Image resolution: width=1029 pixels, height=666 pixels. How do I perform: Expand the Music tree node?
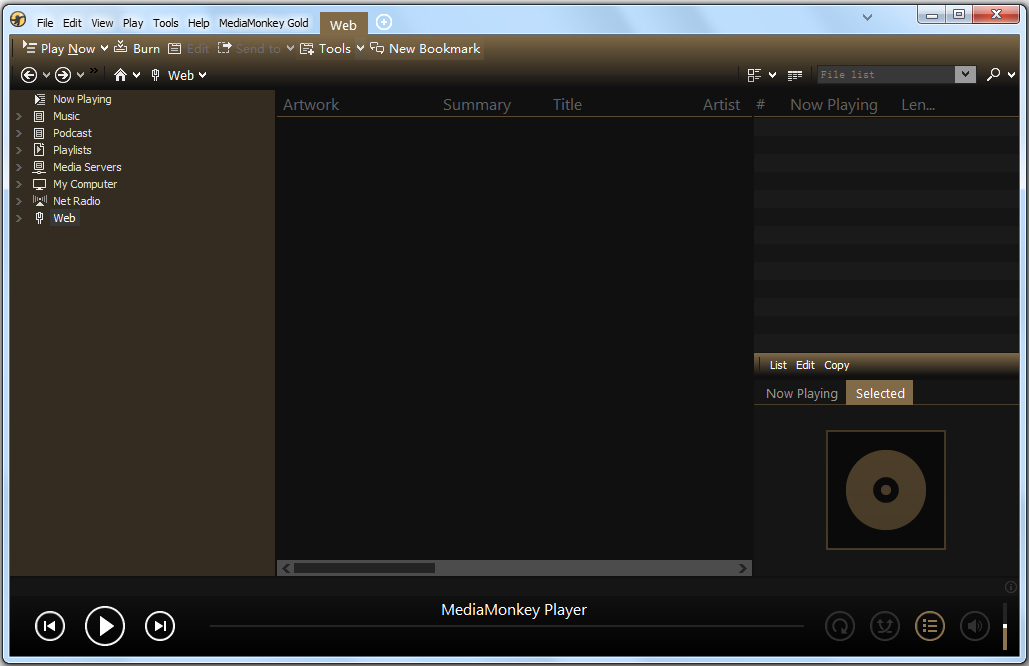(19, 116)
